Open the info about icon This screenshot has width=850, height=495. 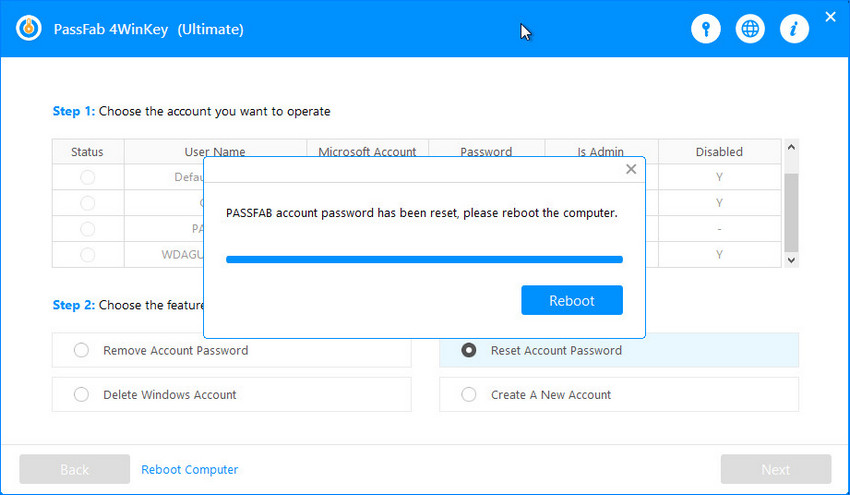793,29
